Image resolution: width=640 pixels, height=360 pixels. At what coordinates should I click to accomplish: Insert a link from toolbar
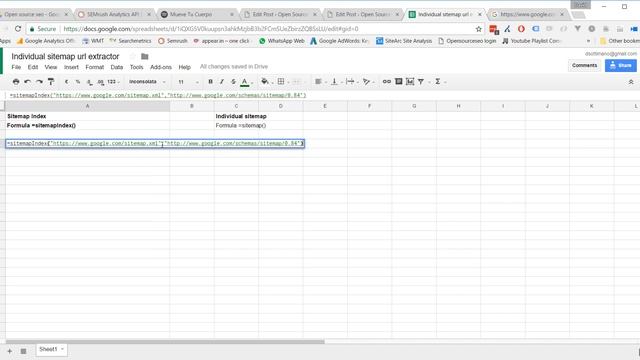pyautogui.click(x=387, y=82)
